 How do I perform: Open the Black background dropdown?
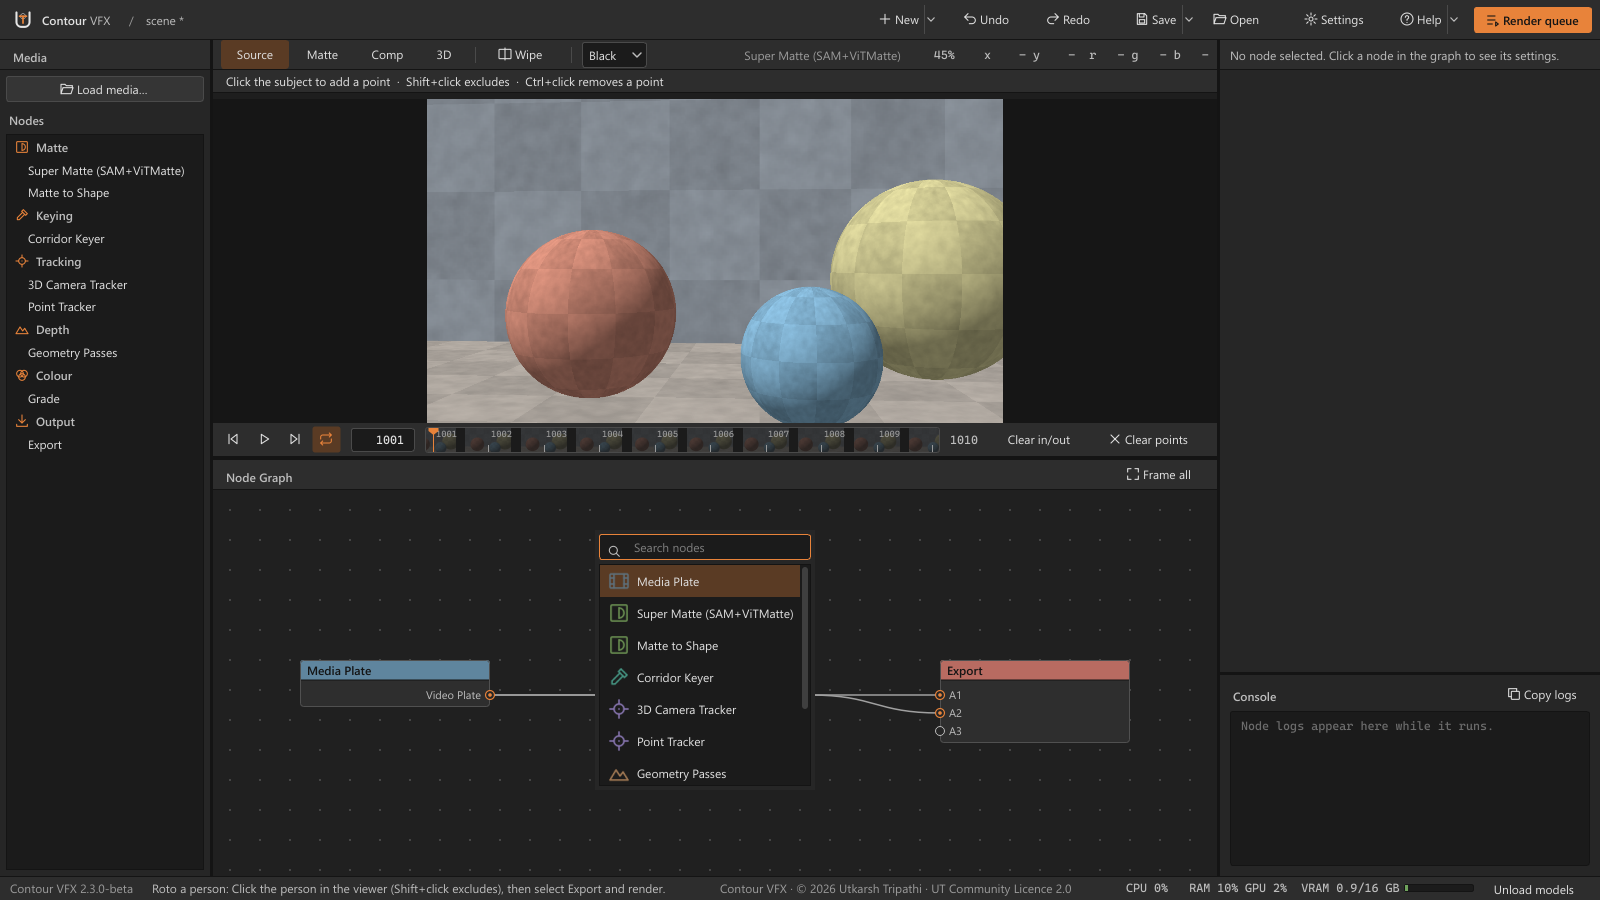pyautogui.click(x=614, y=55)
